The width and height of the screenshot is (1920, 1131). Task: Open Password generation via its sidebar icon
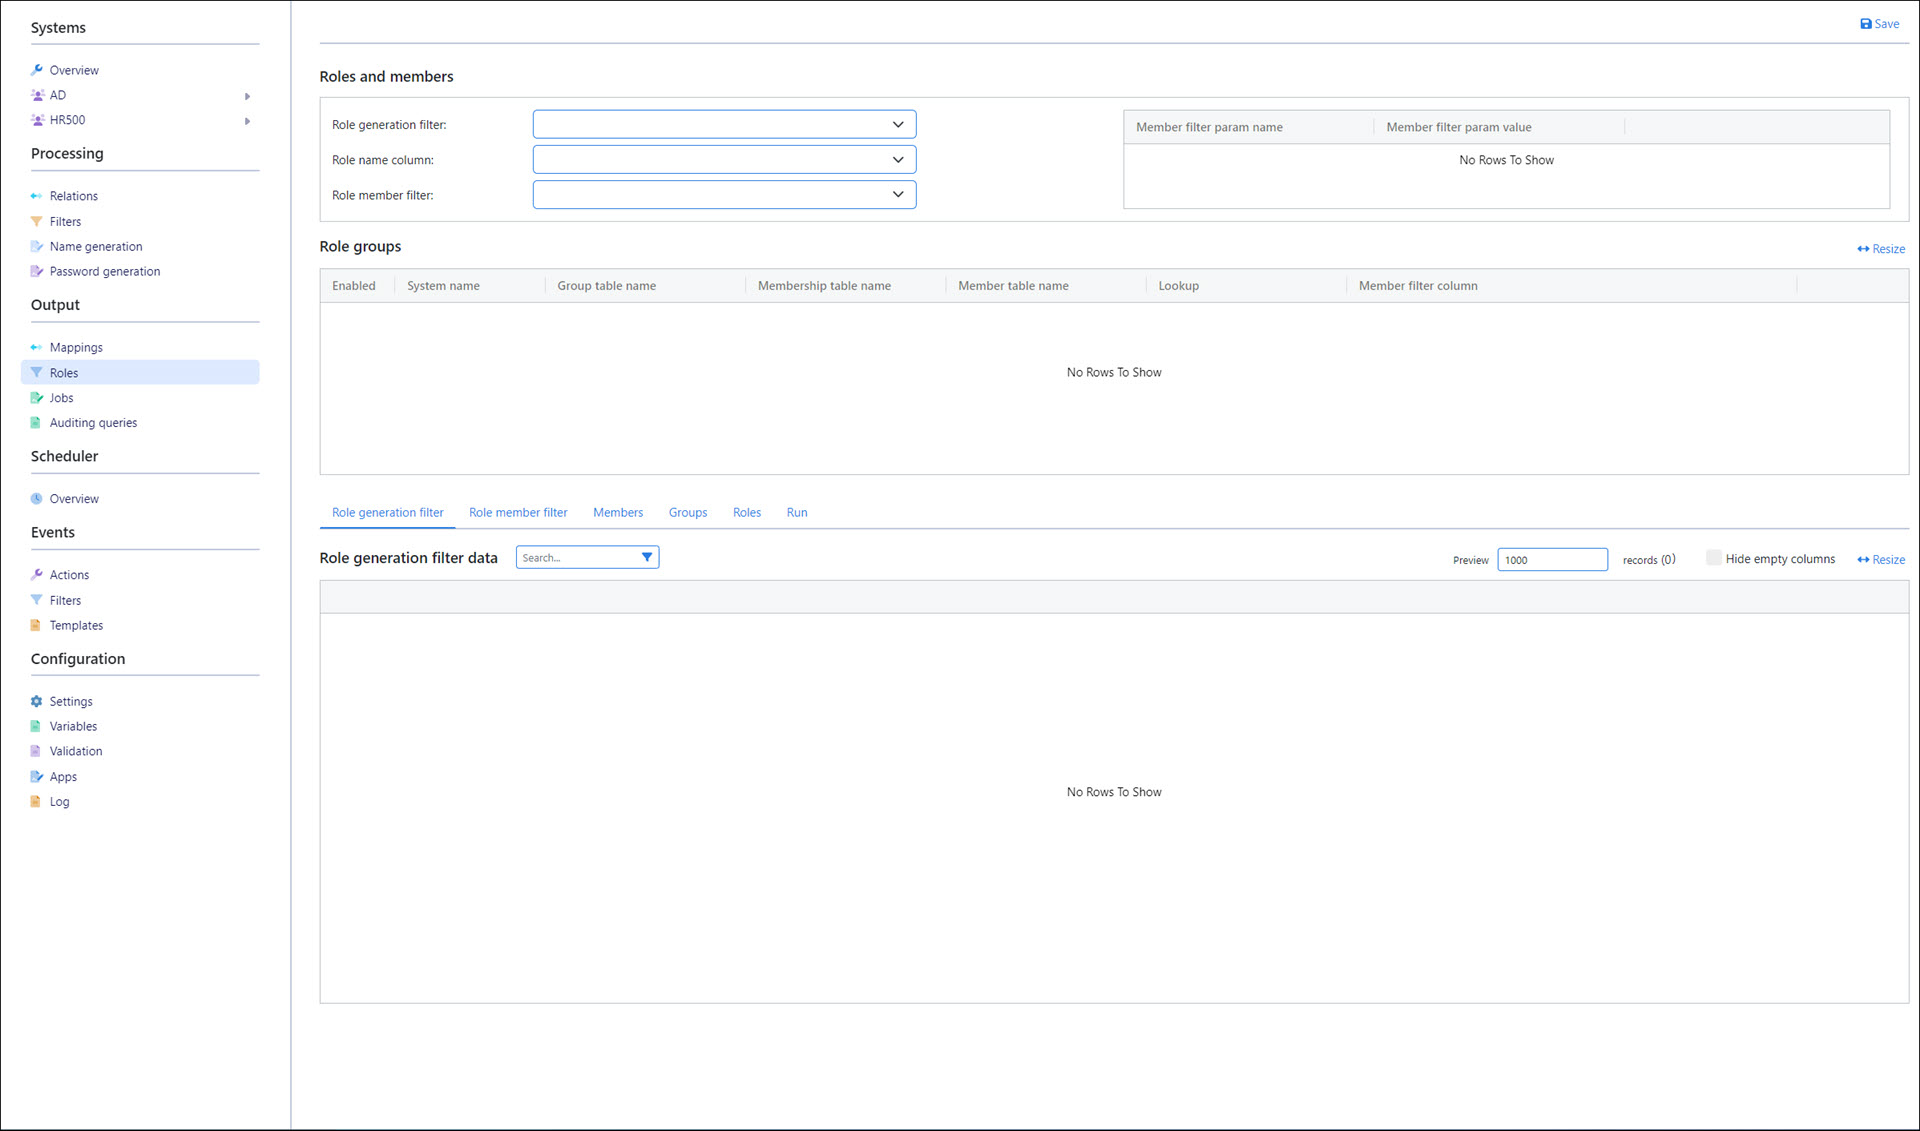(37, 271)
